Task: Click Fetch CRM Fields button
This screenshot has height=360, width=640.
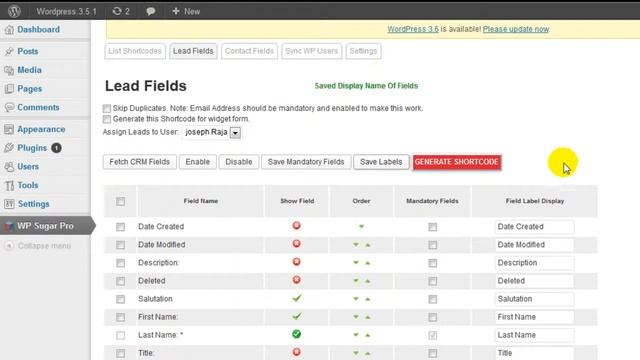Action: point(140,162)
